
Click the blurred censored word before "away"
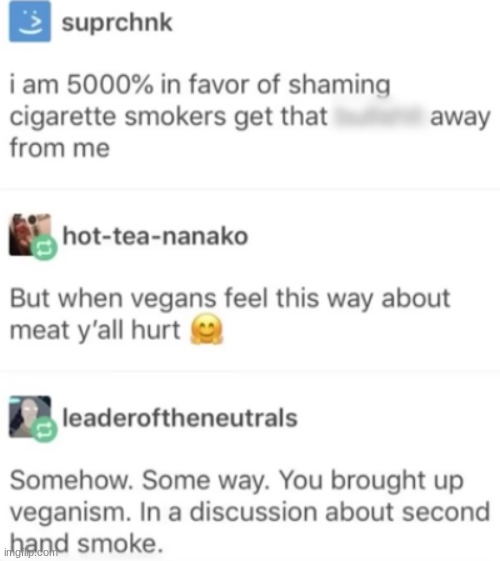click(378, 116)
